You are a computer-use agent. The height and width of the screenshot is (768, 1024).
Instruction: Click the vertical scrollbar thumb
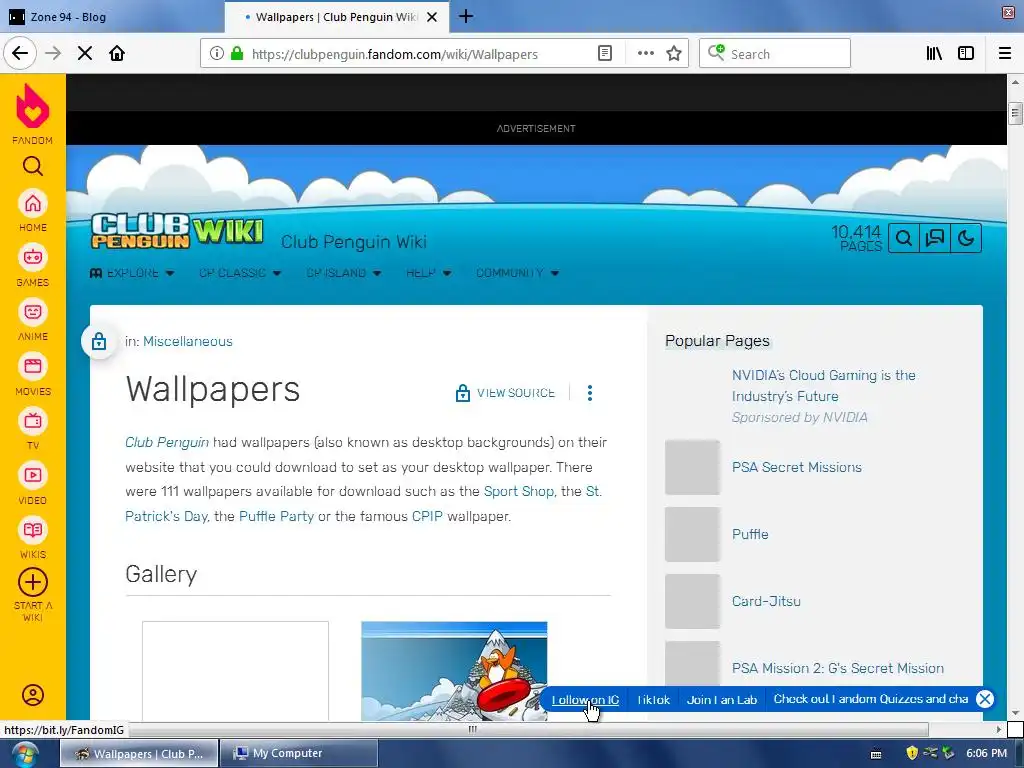click(x=1015, y=113)
